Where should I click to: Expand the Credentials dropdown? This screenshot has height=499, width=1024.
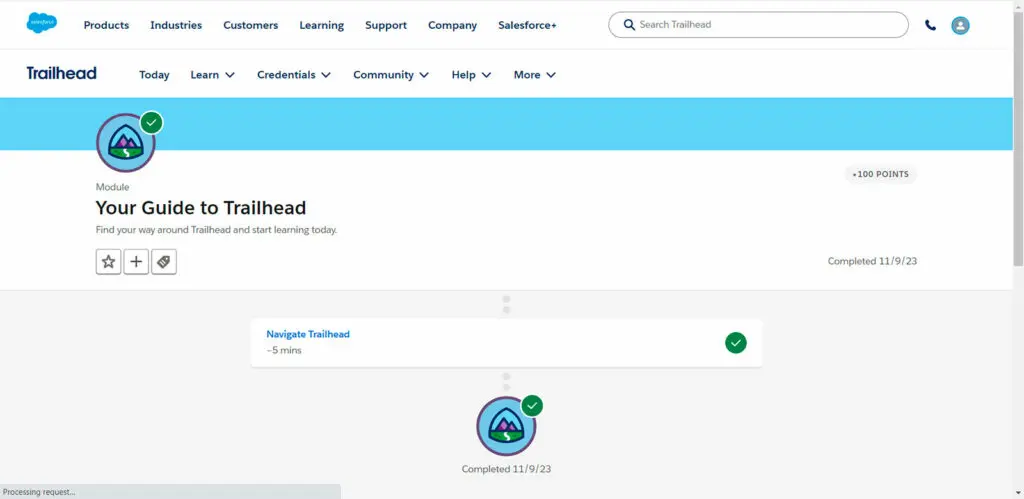[x=294, y=75]
